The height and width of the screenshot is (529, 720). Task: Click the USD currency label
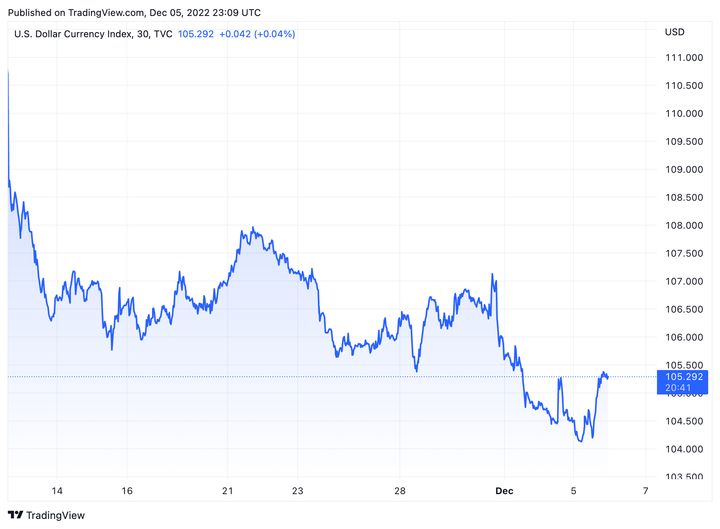click(x=675, y=32)
